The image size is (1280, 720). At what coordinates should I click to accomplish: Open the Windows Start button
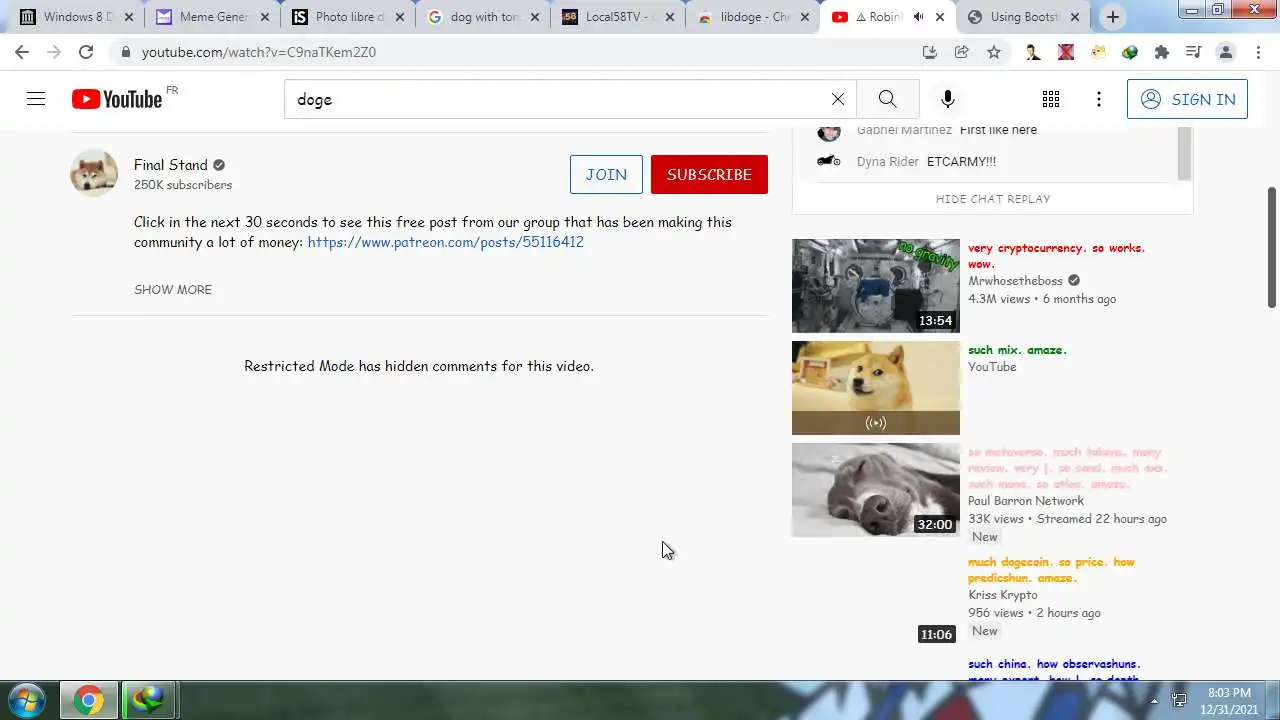pyautogui.click(x=26, y=700)
